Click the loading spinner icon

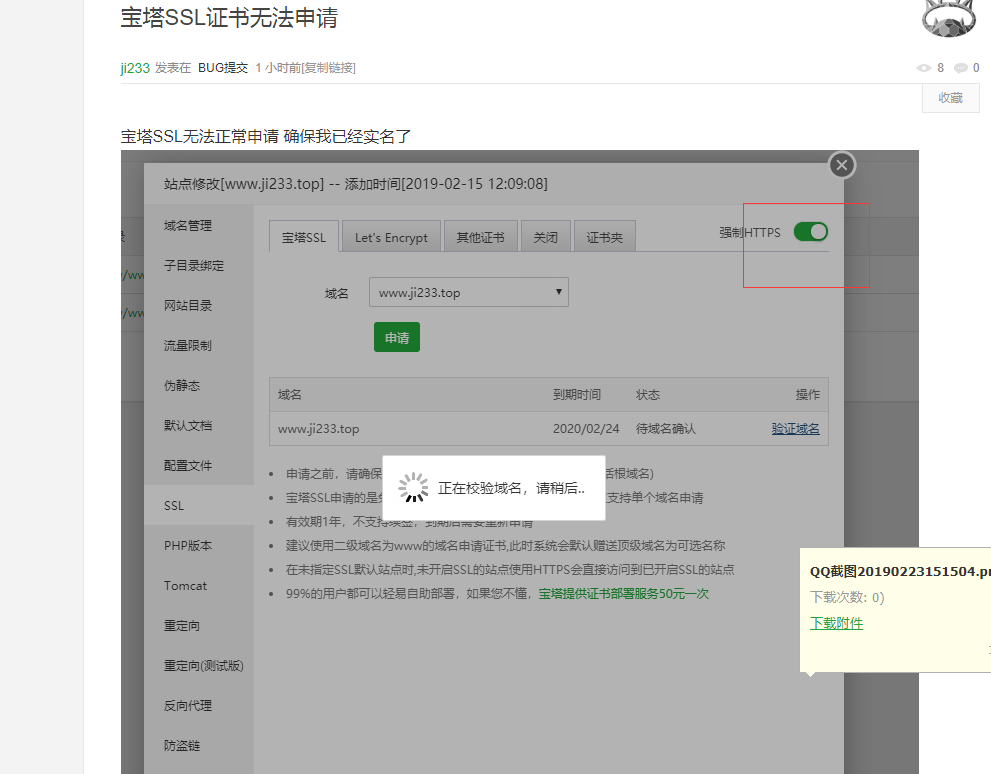[x=413, y=487]
